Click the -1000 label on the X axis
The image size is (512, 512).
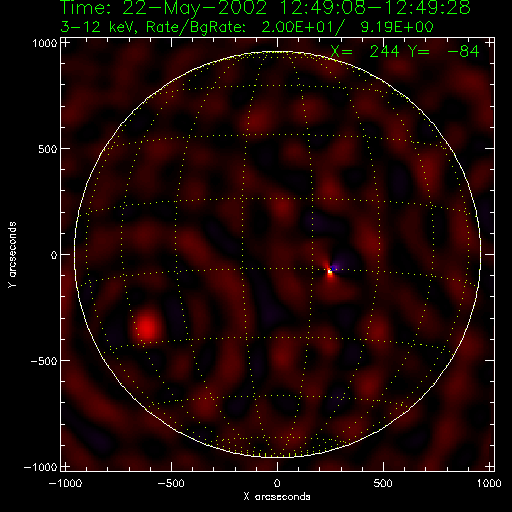tap(65, 483)
